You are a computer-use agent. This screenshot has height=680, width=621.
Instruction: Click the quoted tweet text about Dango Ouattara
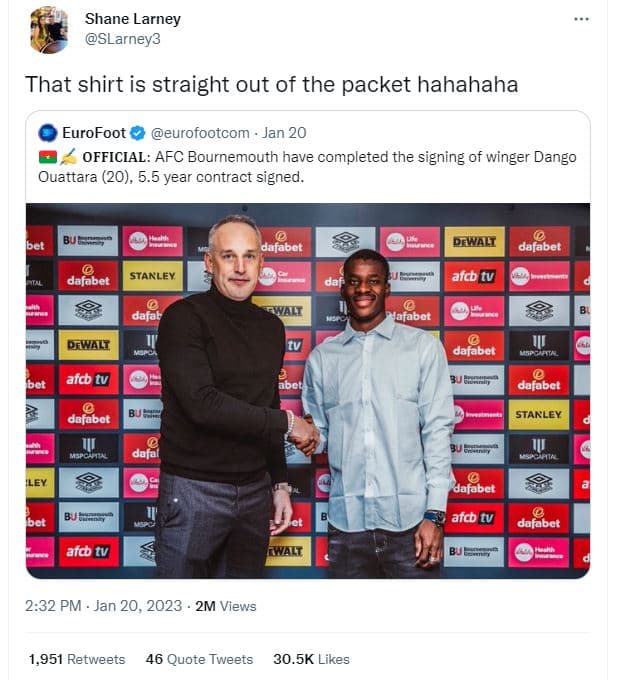coord(307,167)
